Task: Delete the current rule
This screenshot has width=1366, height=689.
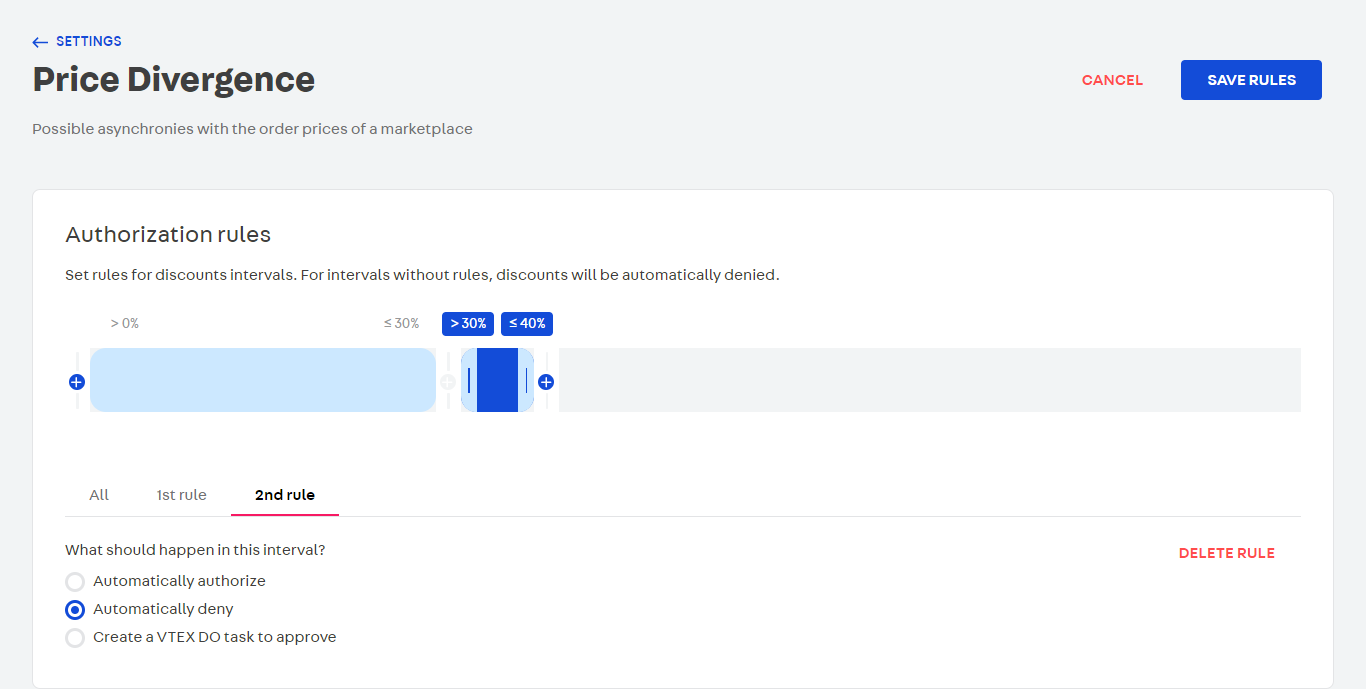Action: click(1226, 552)
